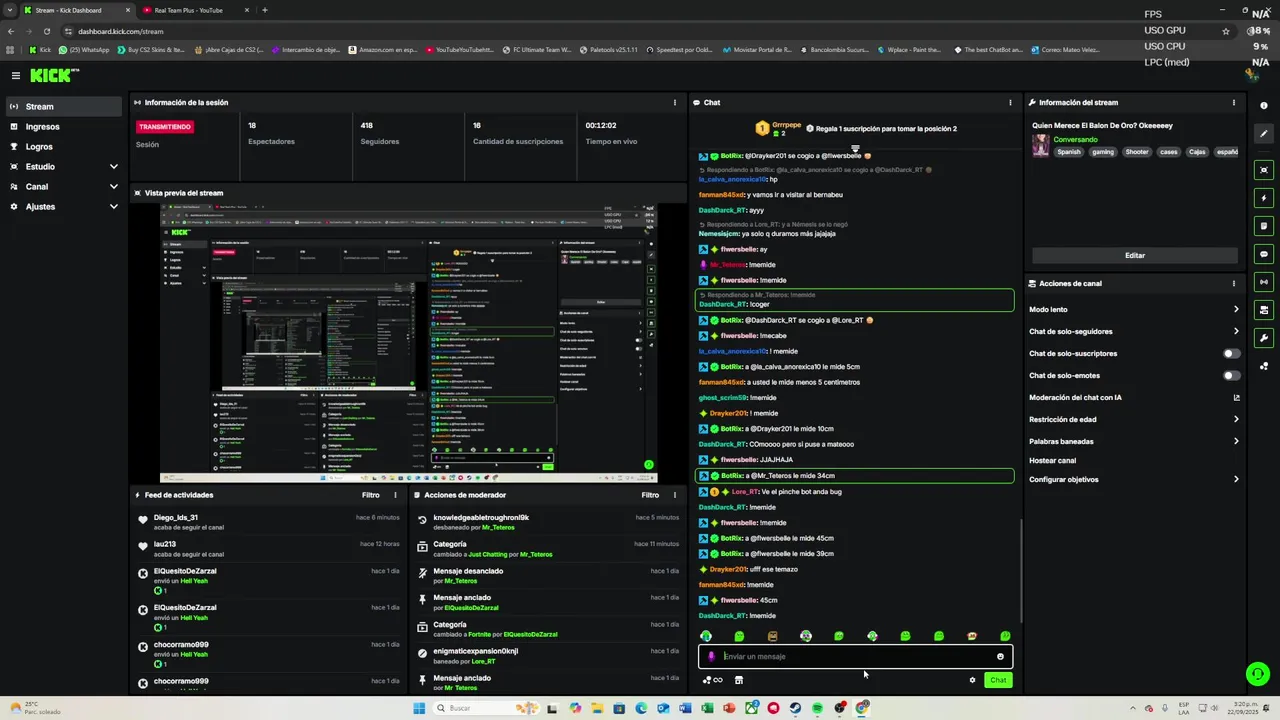Image resolution: width=1280 pixels, height=720 pixels.
Task: Open a new browser tab with plus
Action: click(264, 10)
